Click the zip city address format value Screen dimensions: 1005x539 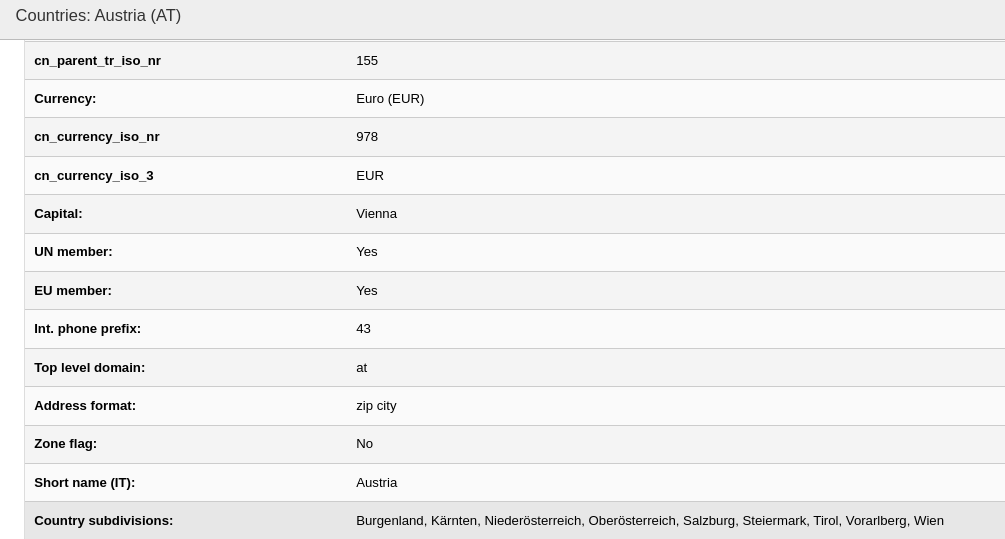[x=376, y=406]
